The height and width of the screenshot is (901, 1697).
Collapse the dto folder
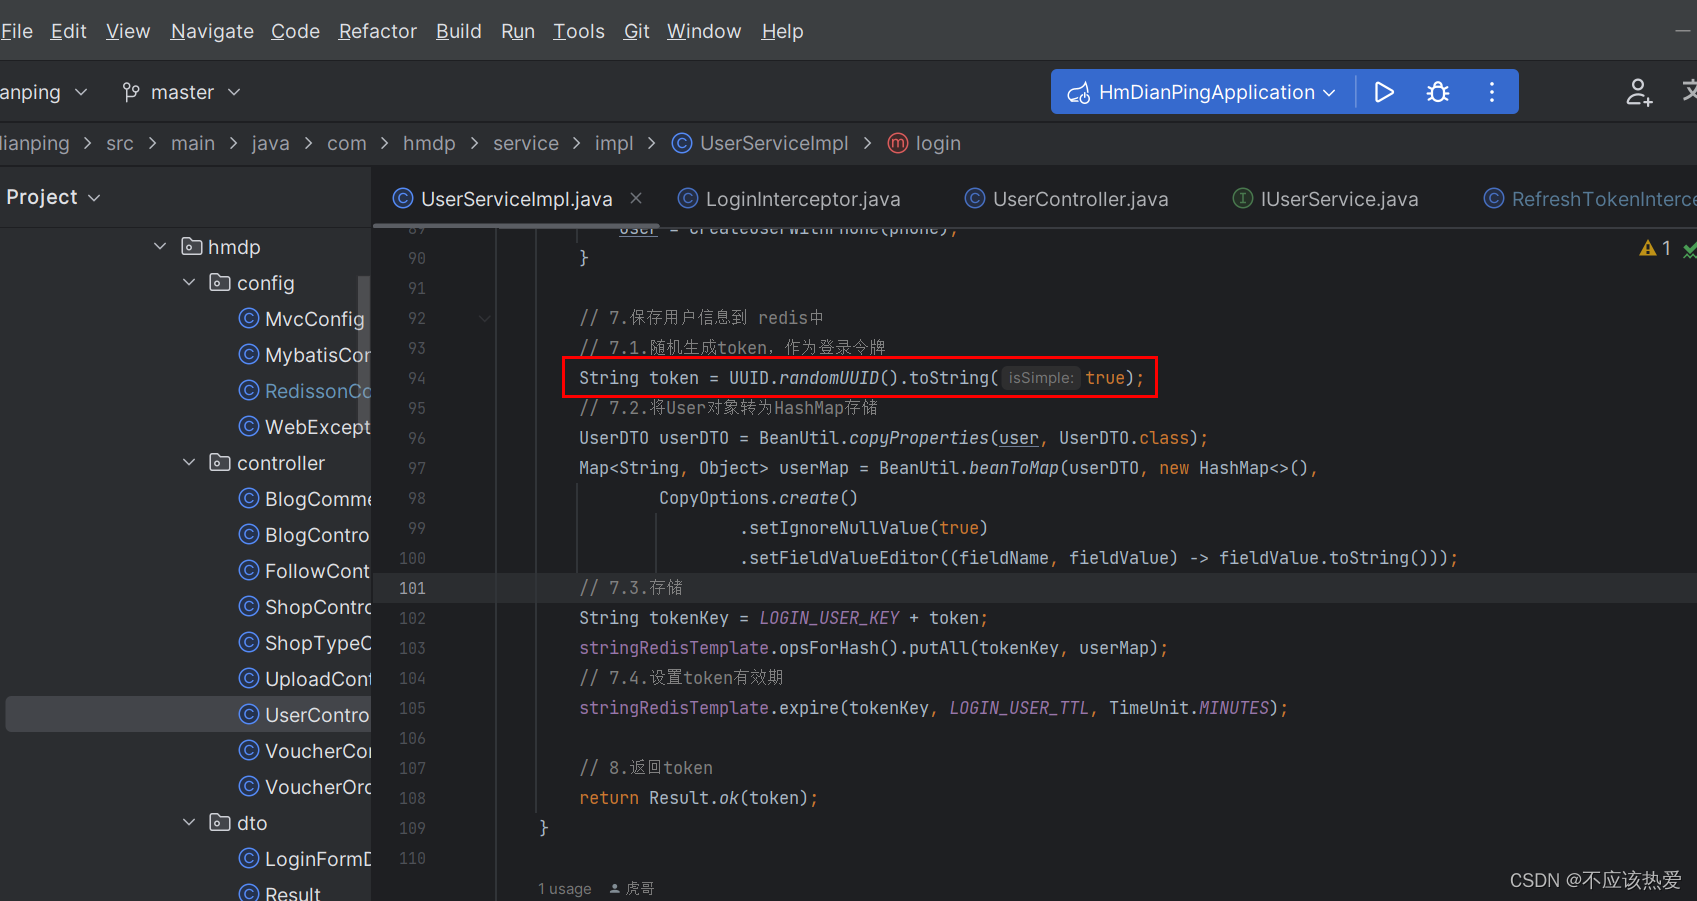point(189,822)
